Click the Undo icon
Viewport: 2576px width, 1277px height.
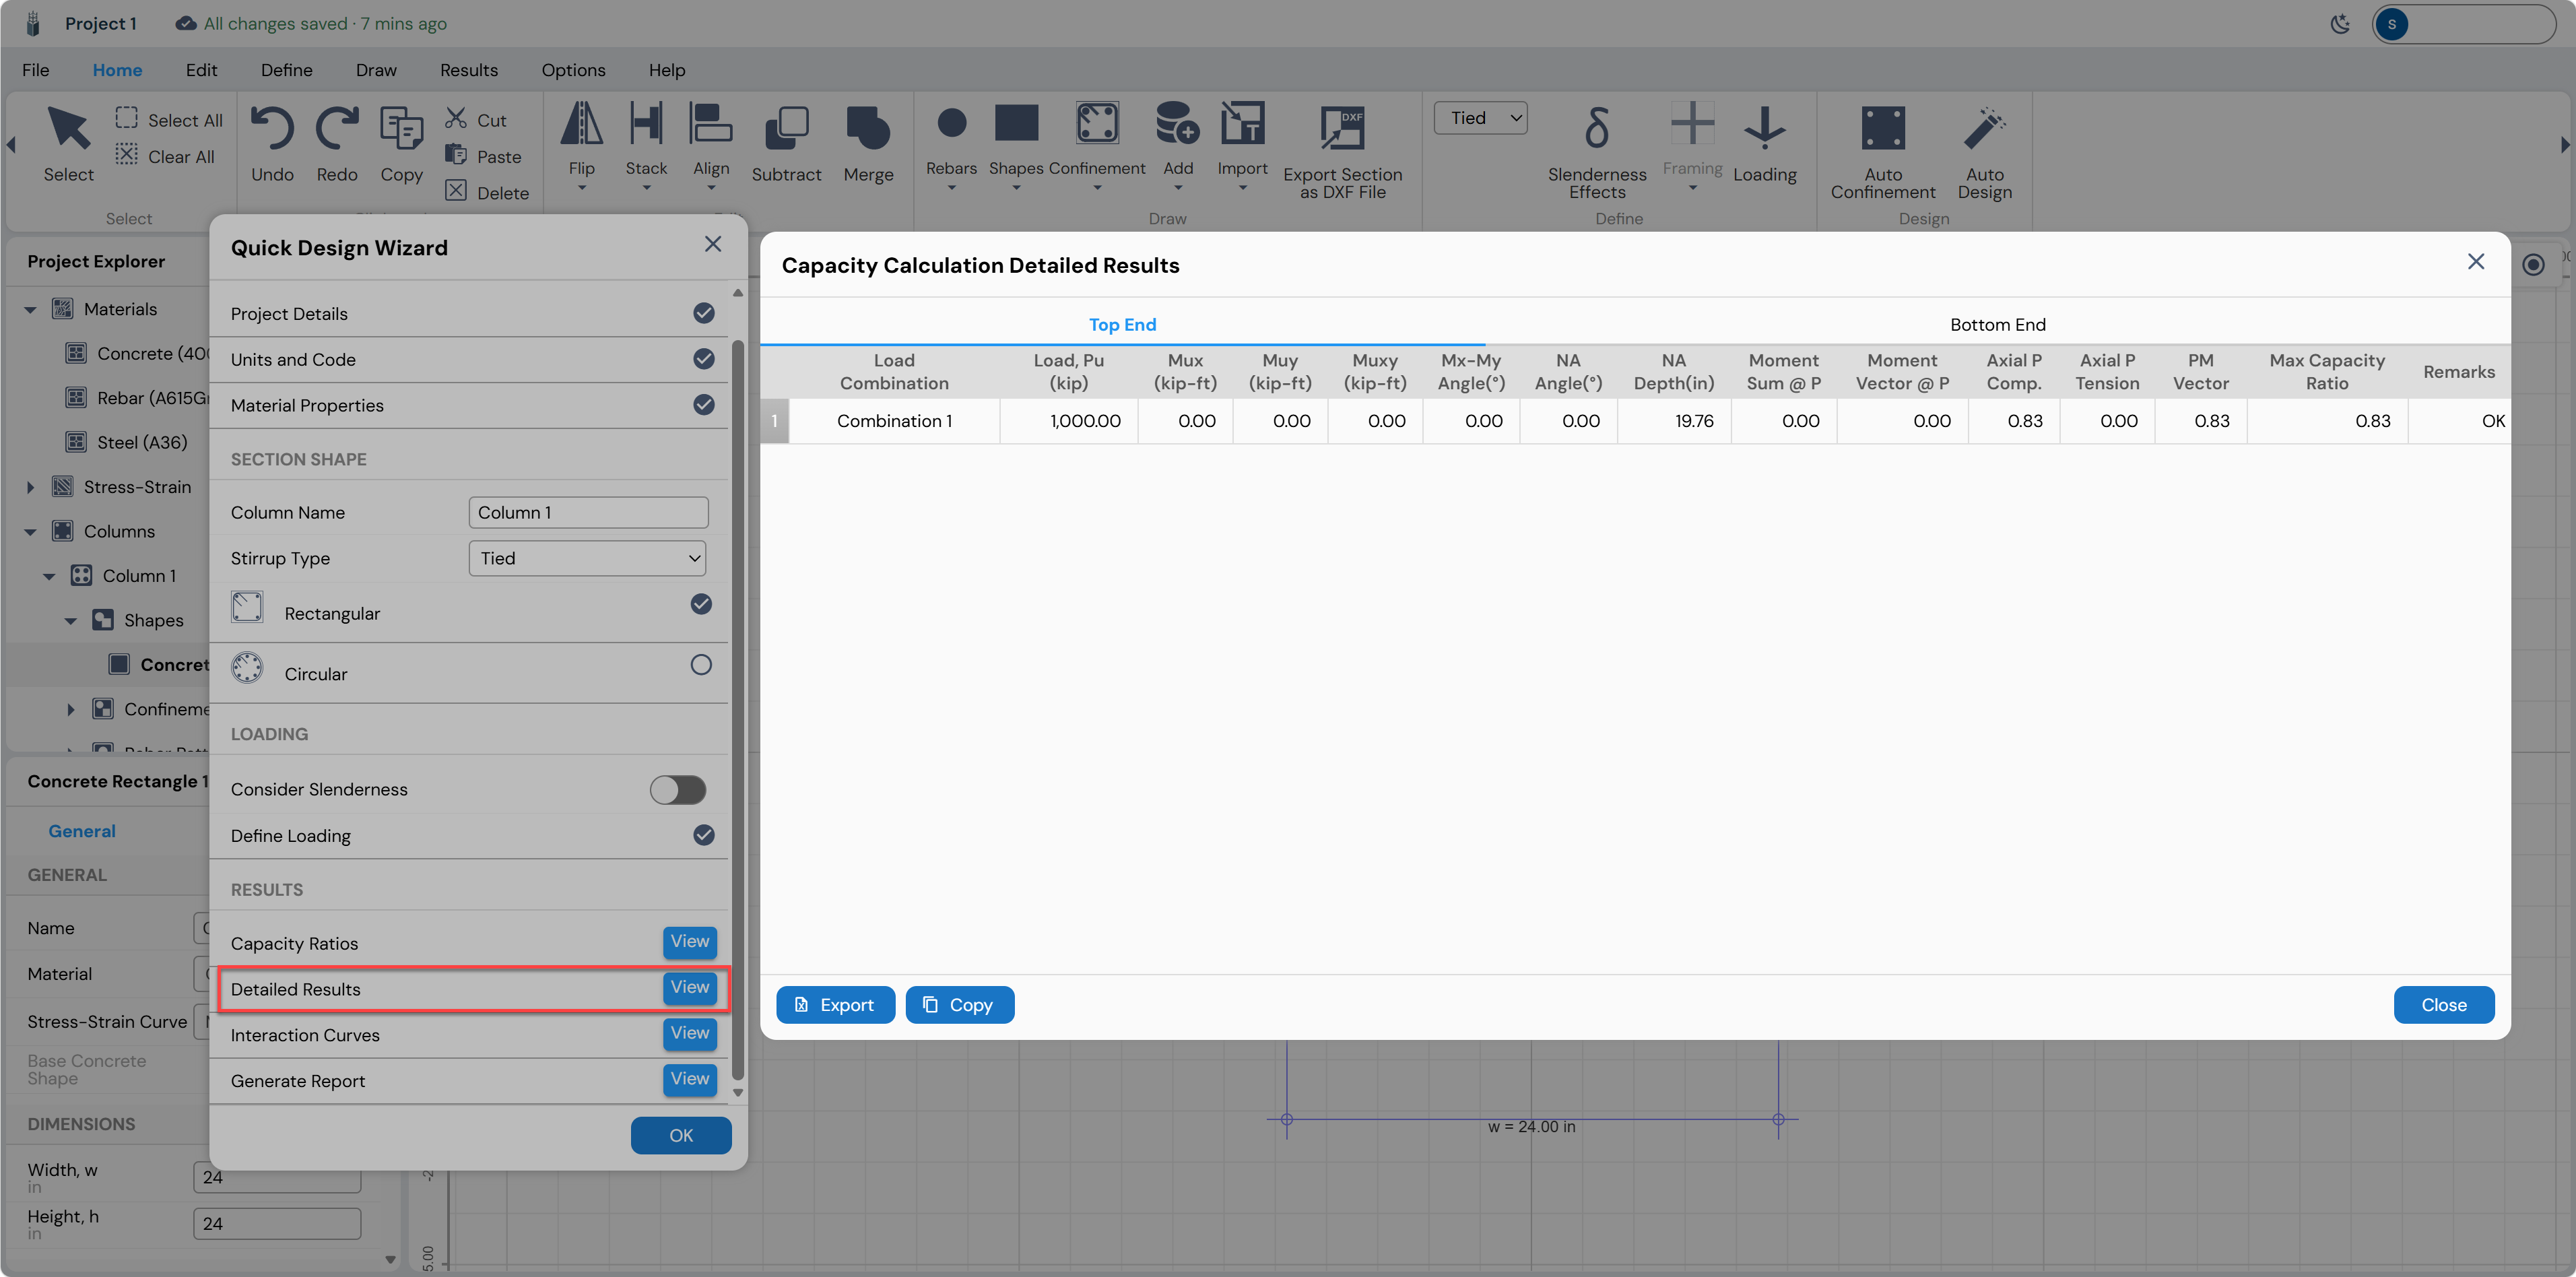click(272, 130)
